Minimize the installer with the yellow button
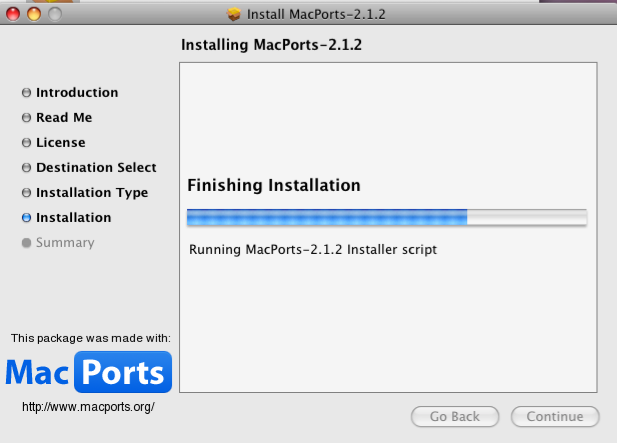 (33, 14)
